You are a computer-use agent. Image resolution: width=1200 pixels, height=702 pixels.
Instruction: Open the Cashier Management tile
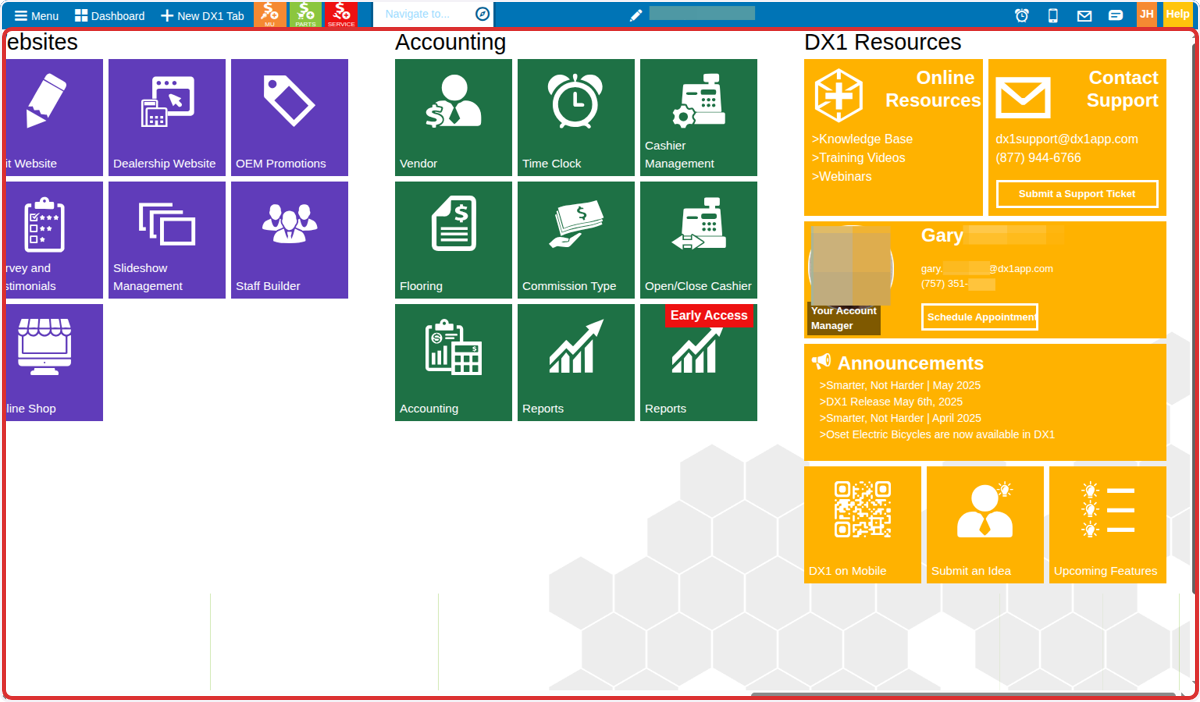click(698, 118)
